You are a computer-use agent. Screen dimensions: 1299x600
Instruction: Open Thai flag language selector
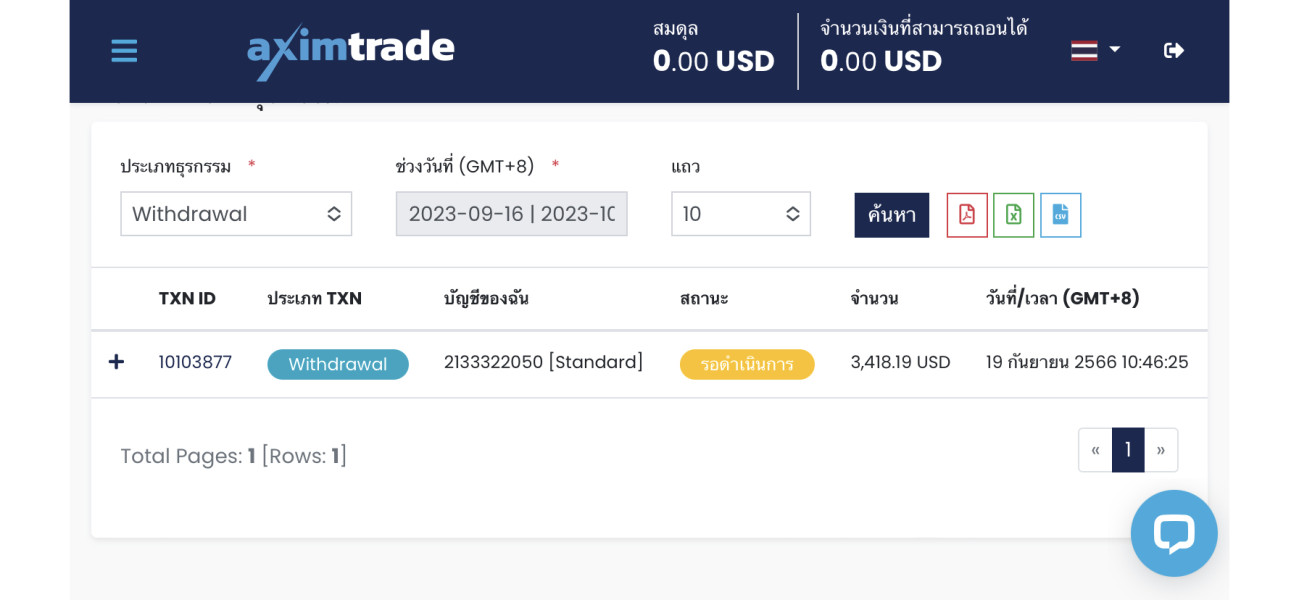pos(1095,50)
